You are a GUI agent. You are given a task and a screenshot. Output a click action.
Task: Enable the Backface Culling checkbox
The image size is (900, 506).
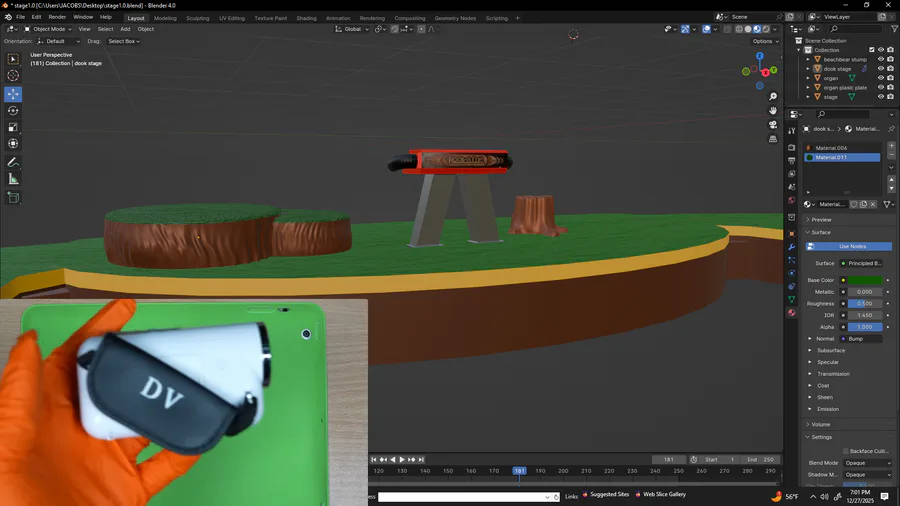(845, 451)
